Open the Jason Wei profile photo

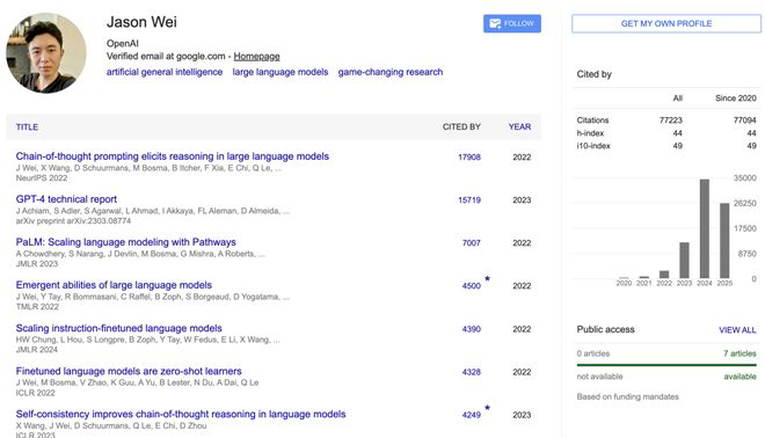click(x=46, y=53)
